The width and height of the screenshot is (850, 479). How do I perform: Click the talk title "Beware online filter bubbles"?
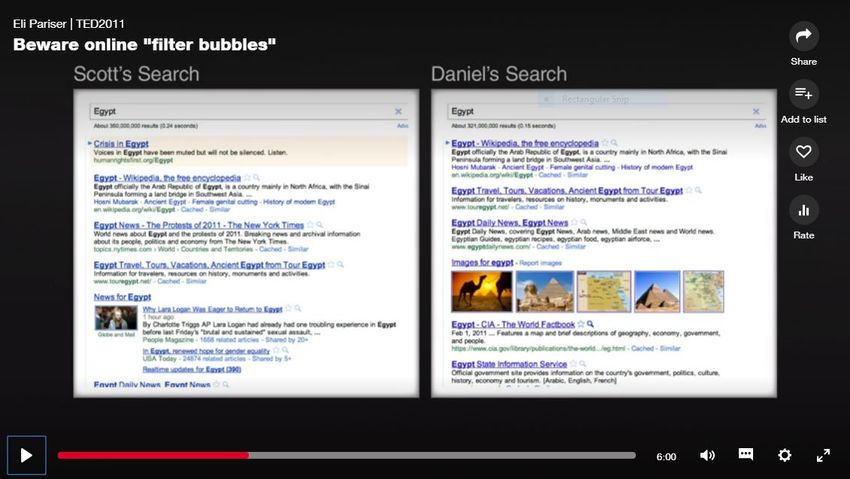pyautogui.click(x=144, y=44)
